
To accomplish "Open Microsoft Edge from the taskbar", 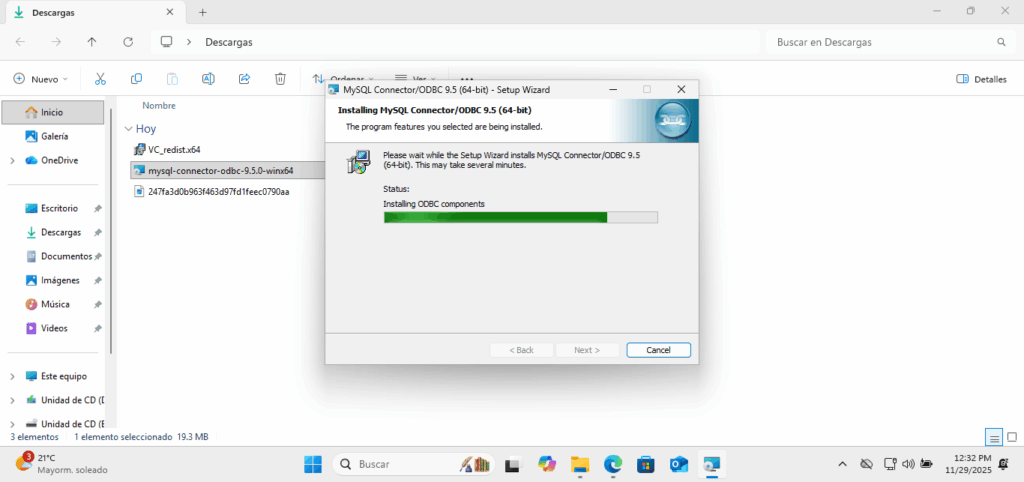I will [612, 464].
